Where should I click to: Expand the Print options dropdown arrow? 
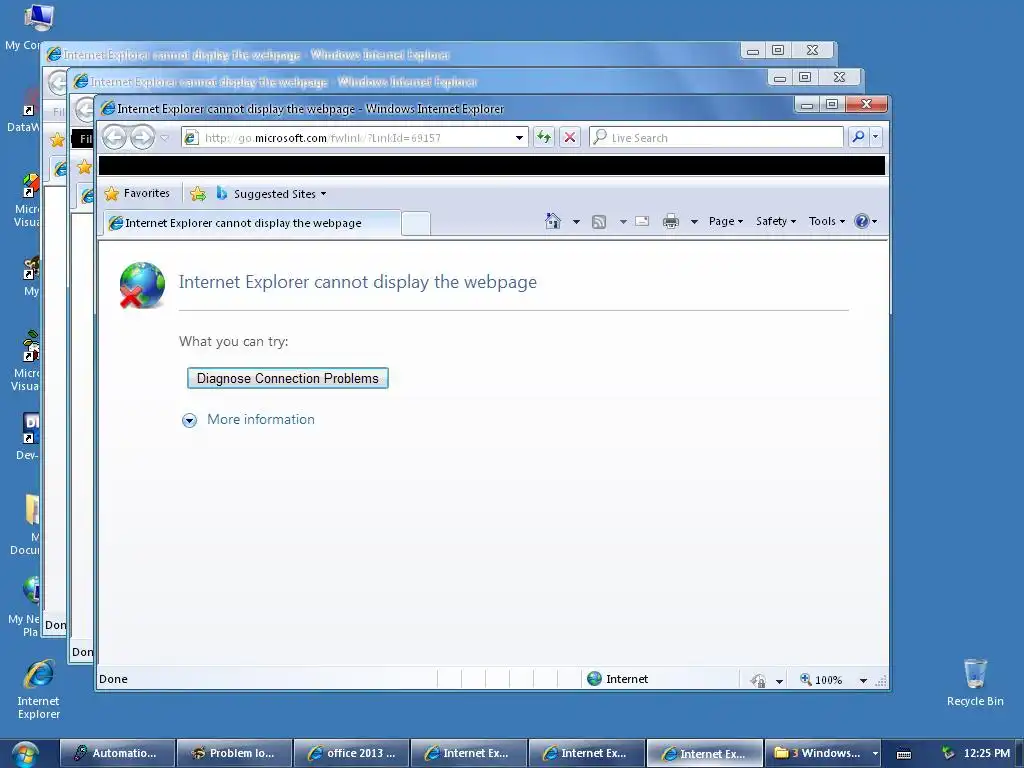point(694,221)
